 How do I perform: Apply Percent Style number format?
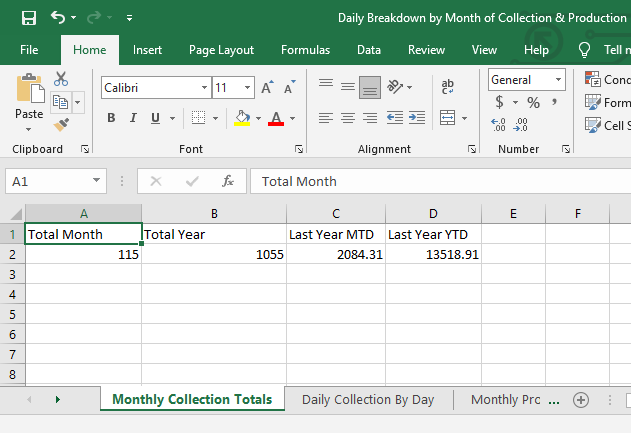coord(533,102)
